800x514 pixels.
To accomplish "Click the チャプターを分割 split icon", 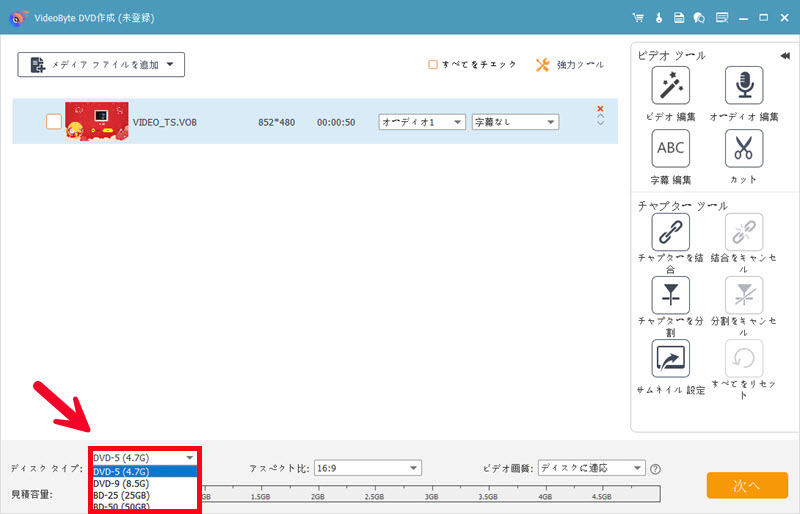I will (670, 295).
